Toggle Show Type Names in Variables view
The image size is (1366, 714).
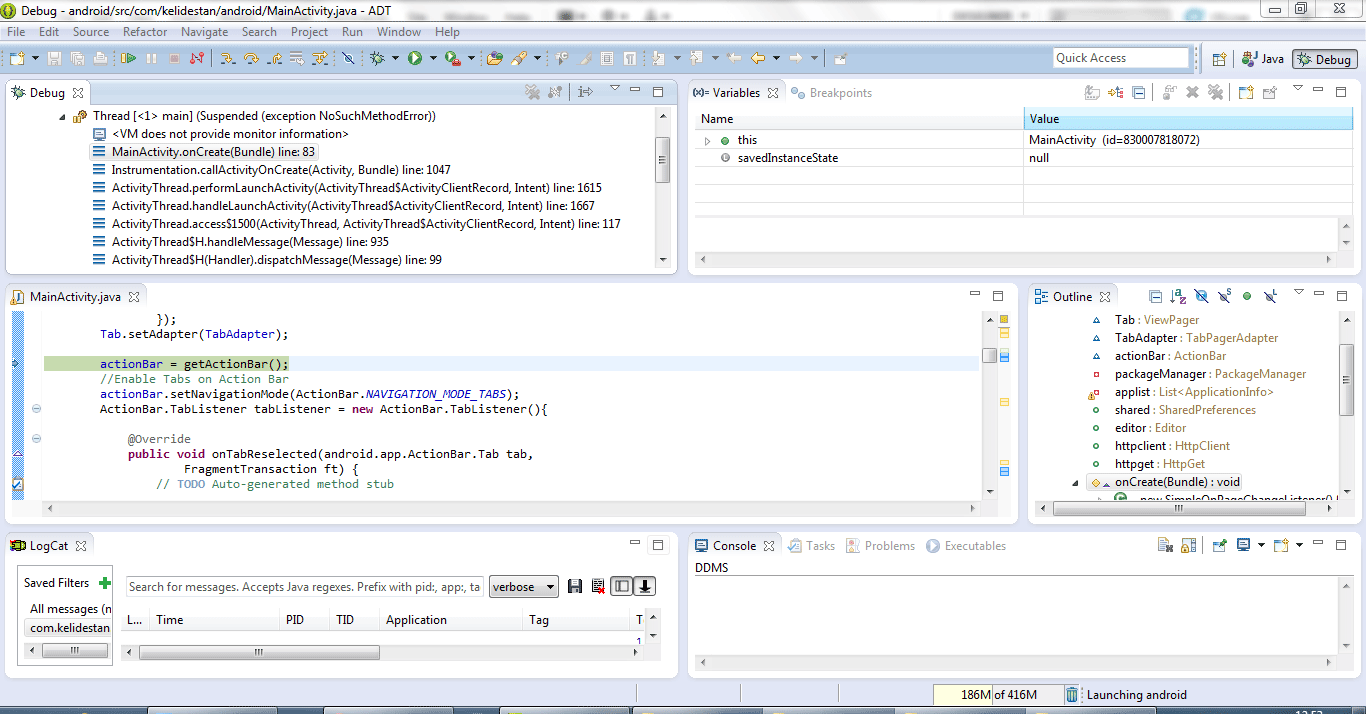(1093, 93)
